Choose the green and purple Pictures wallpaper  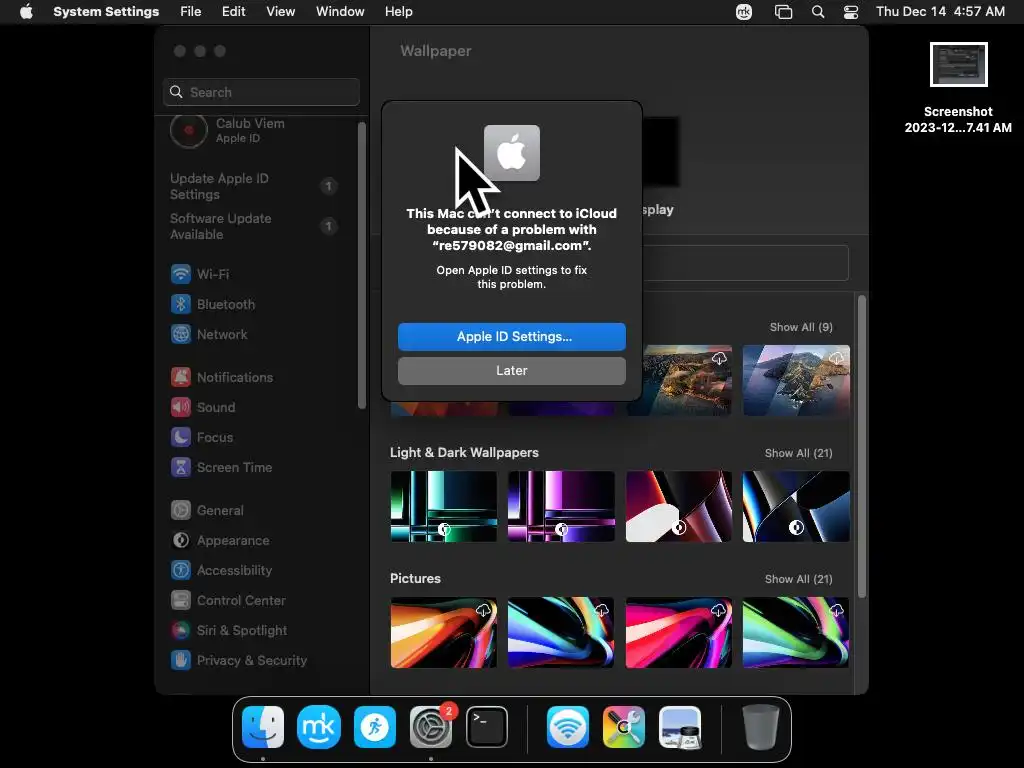tap(796, 632)
